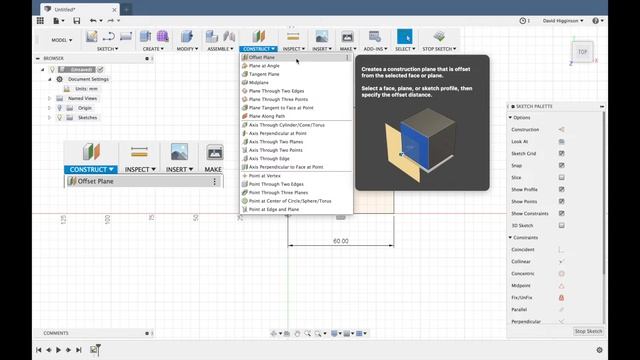The width and height of the screenshot is (640, 360).
Task: Open the CREATE dropdown menu
Action: click(x=153, y=49)
